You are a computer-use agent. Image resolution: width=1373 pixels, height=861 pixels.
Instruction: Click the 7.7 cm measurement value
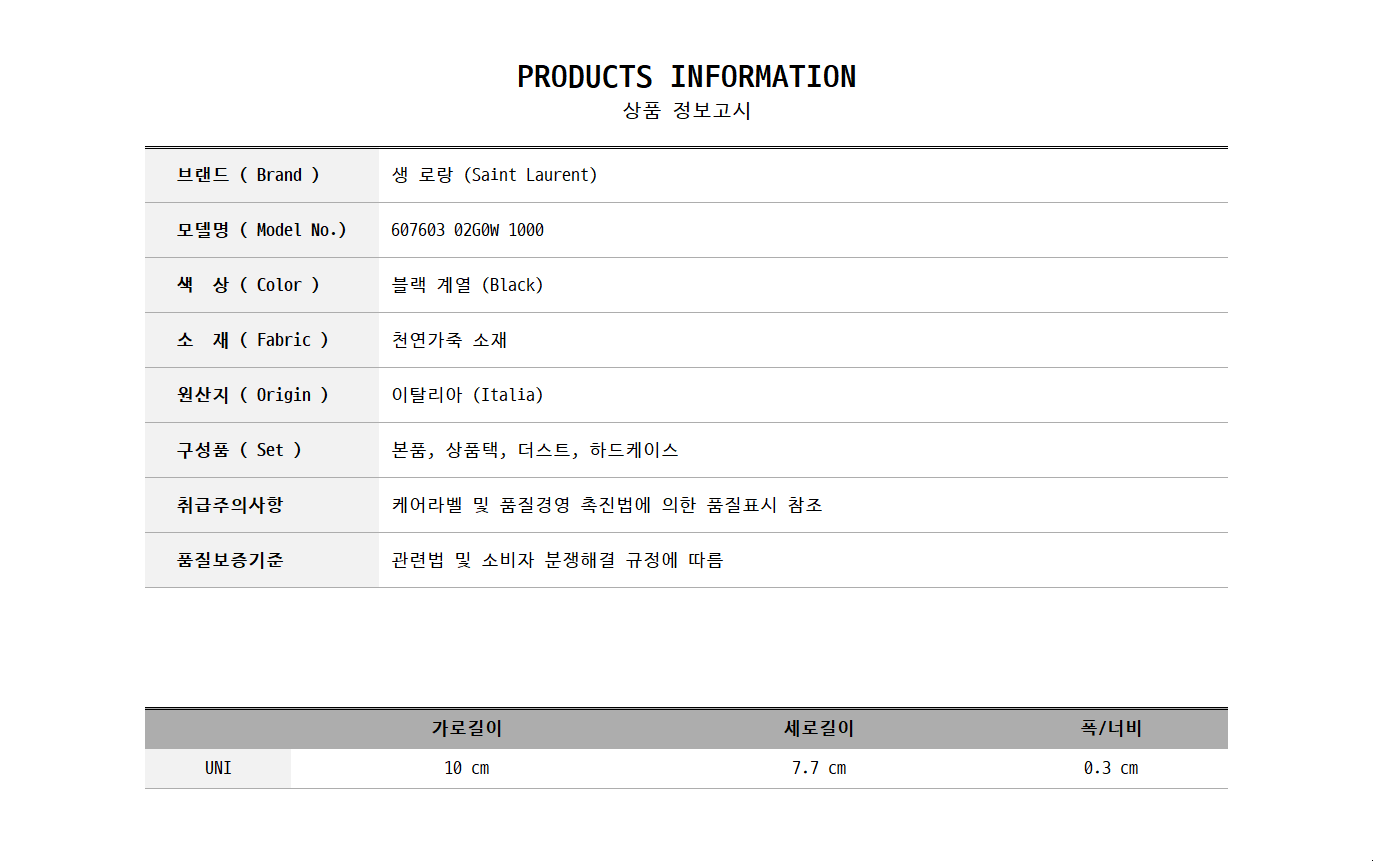(818, 768)
